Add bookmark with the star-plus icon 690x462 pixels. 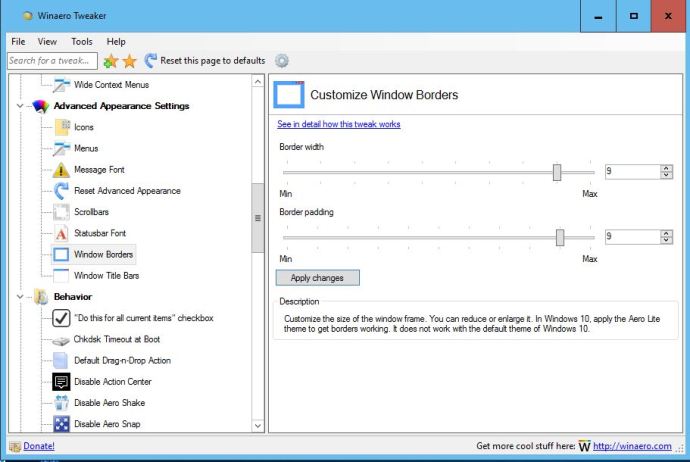[x=110, y=61]
